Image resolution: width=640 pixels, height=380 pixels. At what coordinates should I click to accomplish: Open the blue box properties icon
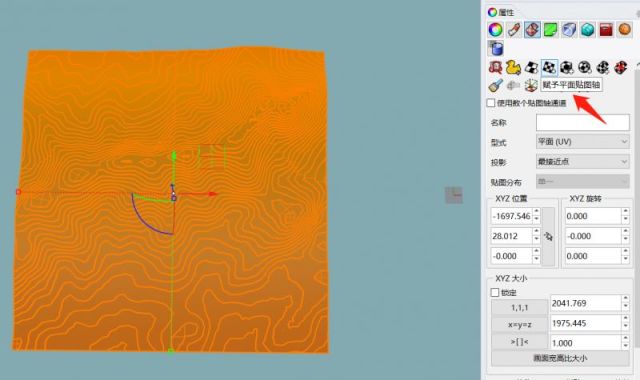(x=569, y=30)
